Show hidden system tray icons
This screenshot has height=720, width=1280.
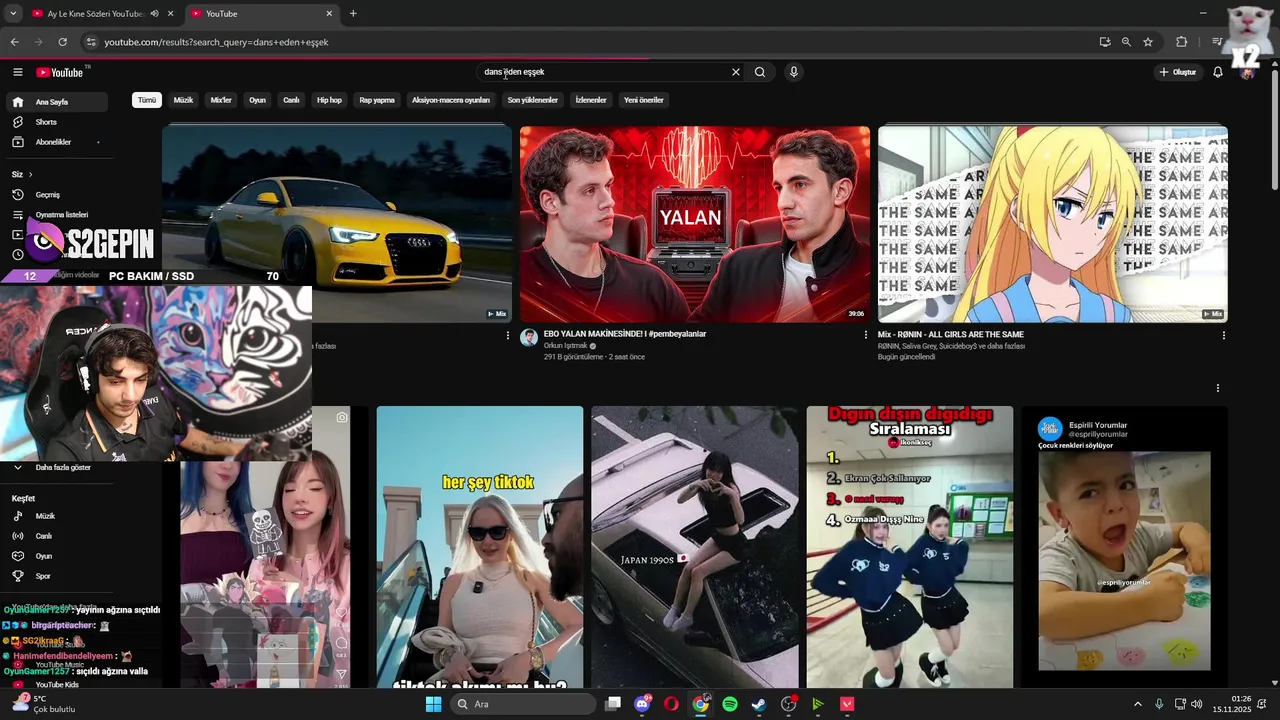pyautogui.click(x=1138, y=704)
